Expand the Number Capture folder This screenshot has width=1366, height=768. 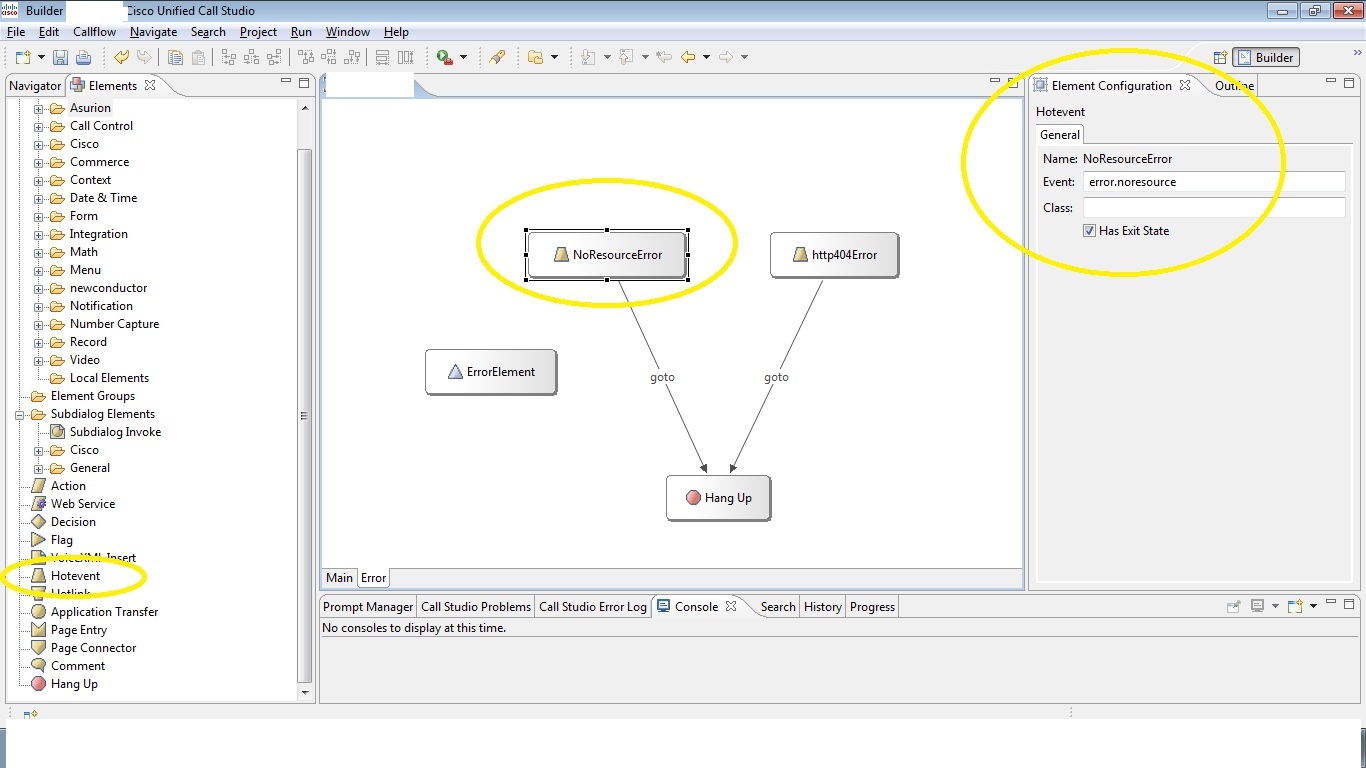pos(39,324)
